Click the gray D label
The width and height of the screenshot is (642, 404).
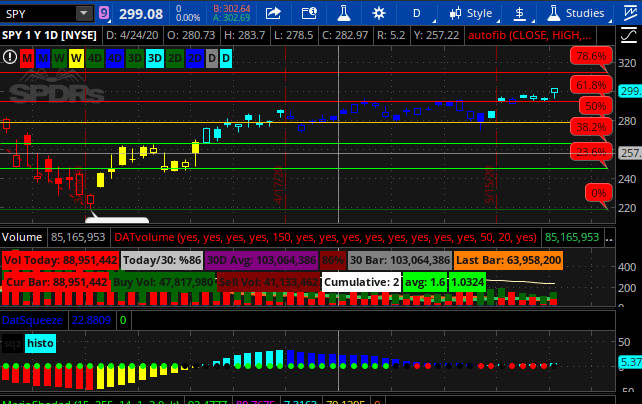212,59
